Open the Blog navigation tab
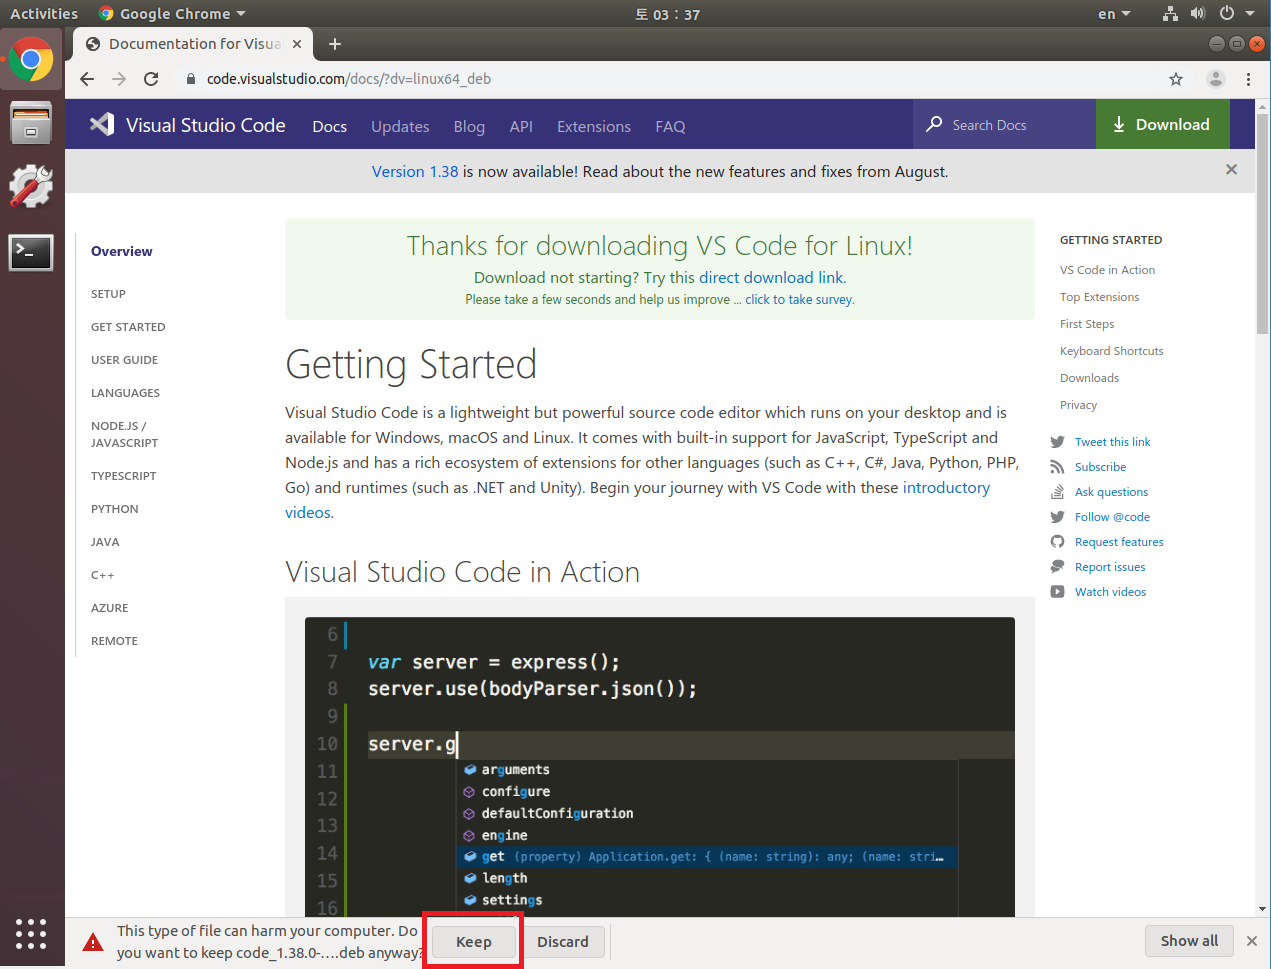 point(469,126)
